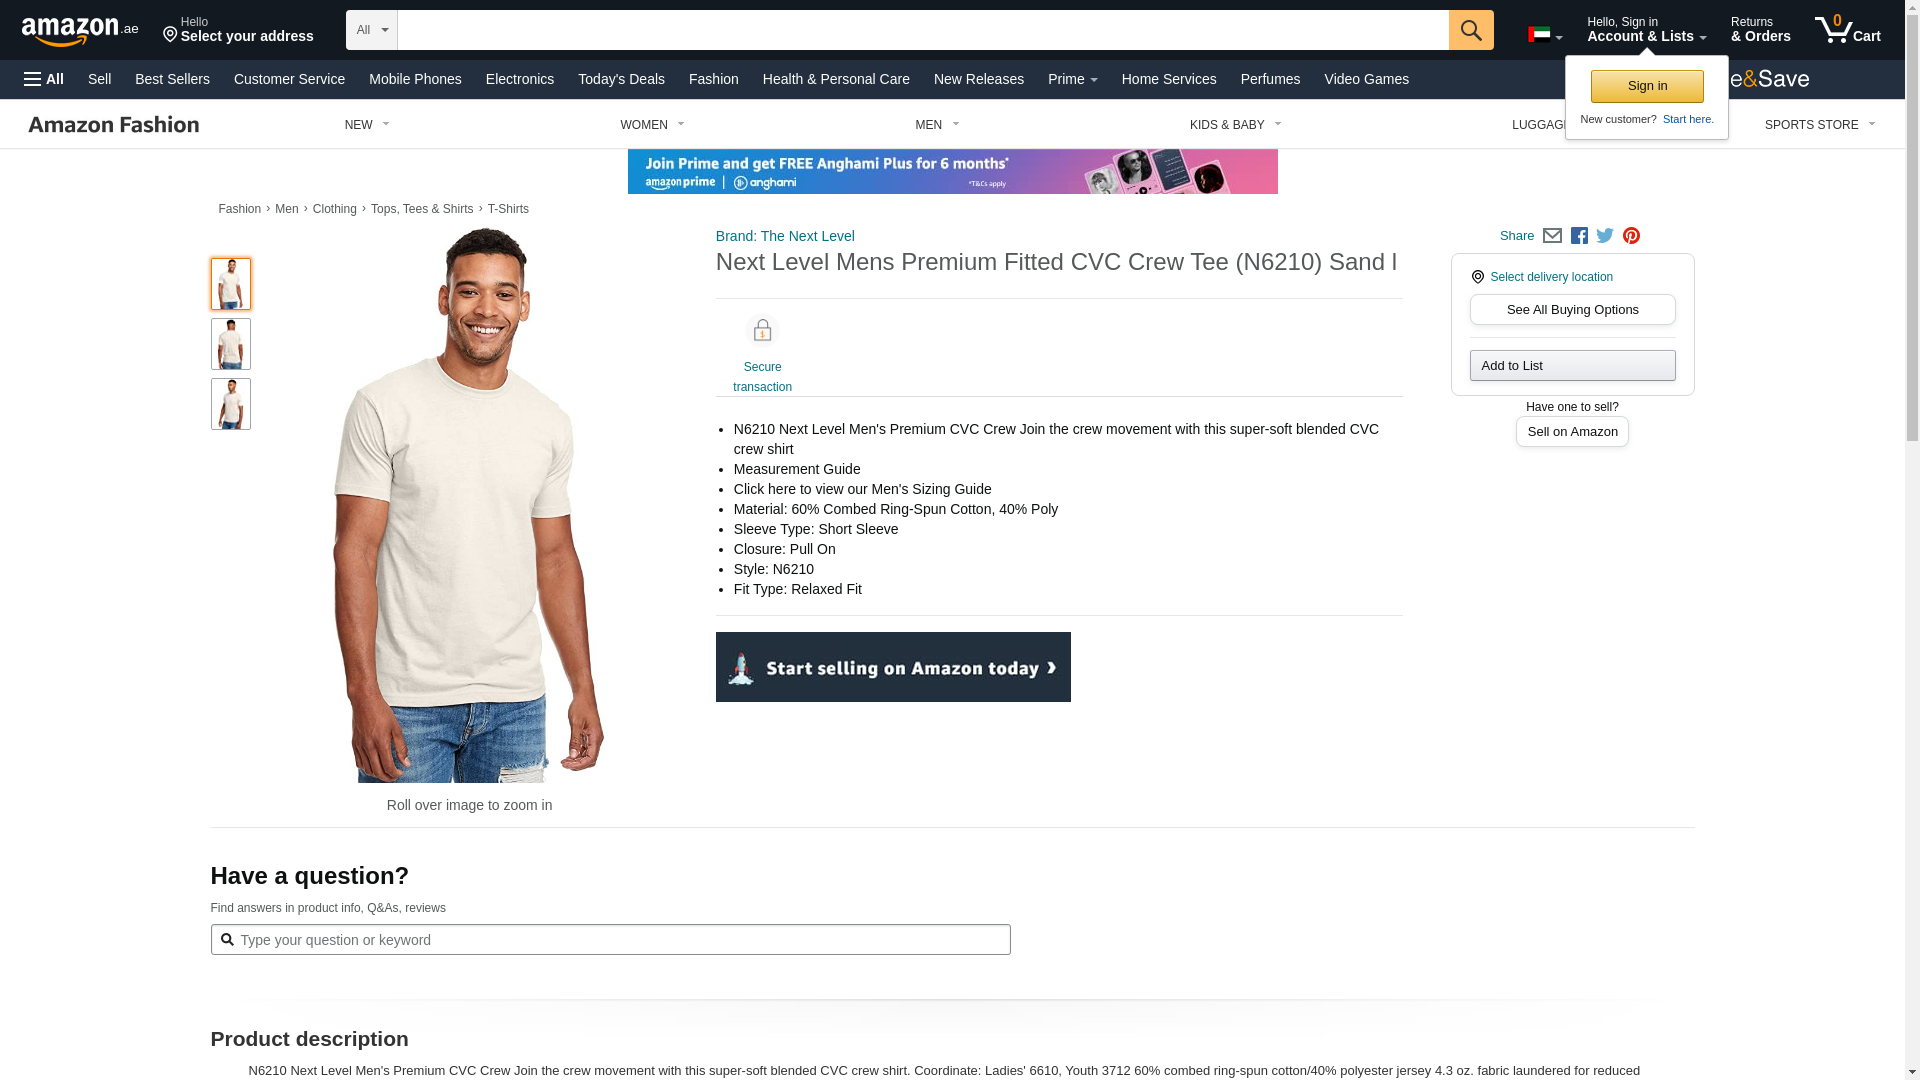Share product on Twitter icon
Viewport: 1920px width, 1080px height.
click(1605, 236)
